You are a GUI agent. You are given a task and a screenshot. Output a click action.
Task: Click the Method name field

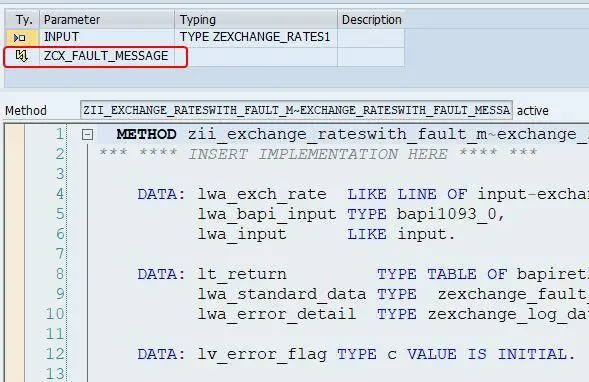click(x=296, y=110)
